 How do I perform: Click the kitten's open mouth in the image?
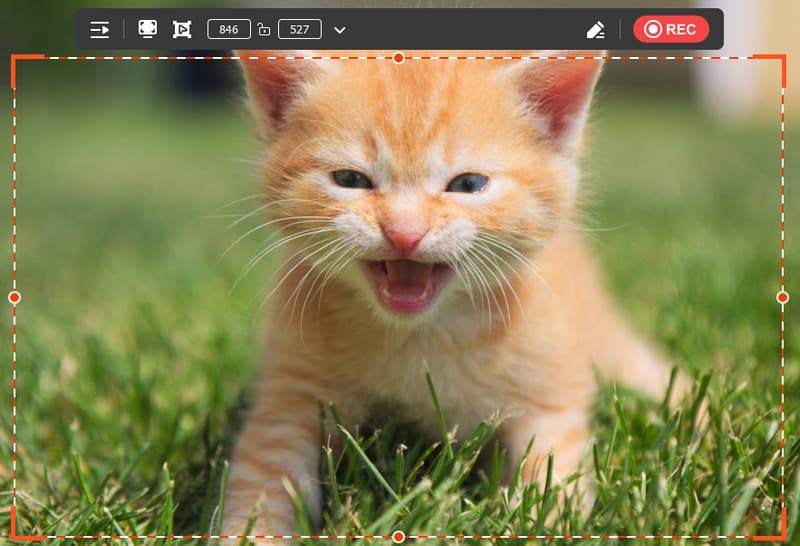[403, 283]
